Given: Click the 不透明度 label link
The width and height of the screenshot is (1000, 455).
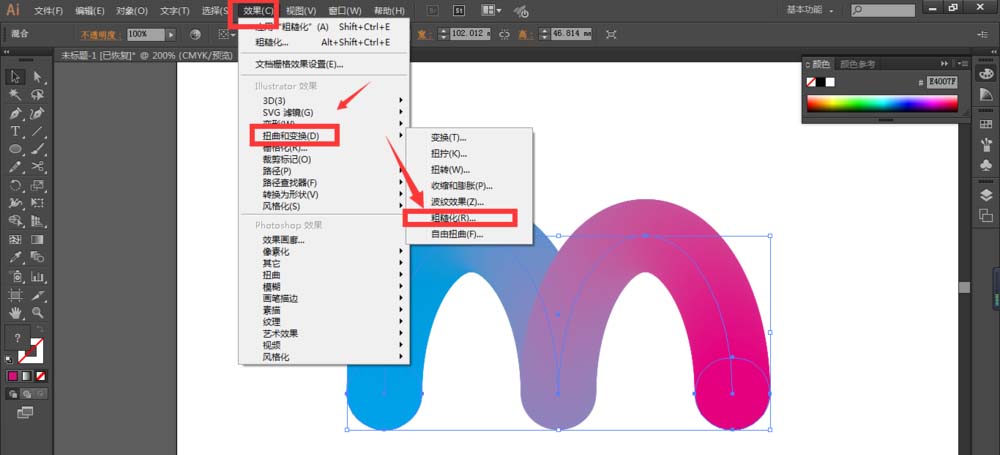Looking at the screenshot, I should click(101, 34).
